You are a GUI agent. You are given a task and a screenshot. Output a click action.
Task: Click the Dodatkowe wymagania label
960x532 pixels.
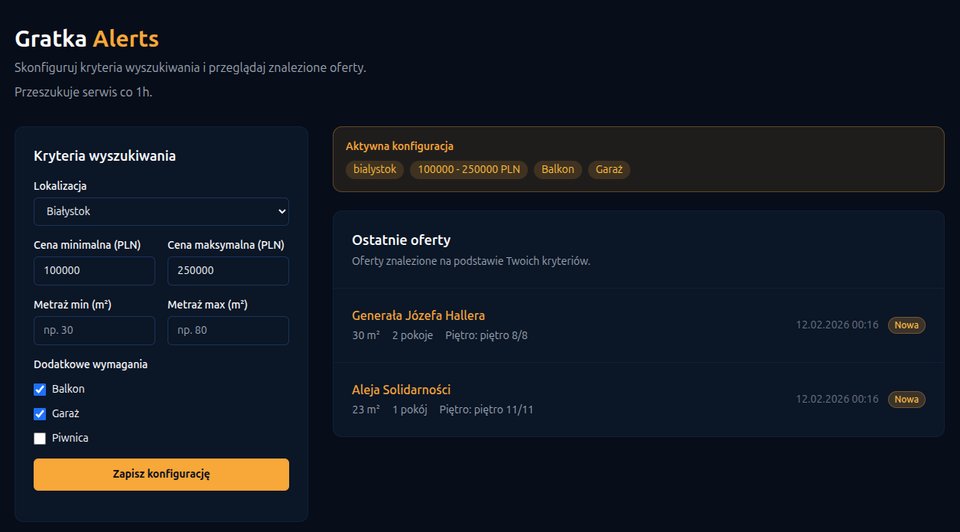point(91,364)
